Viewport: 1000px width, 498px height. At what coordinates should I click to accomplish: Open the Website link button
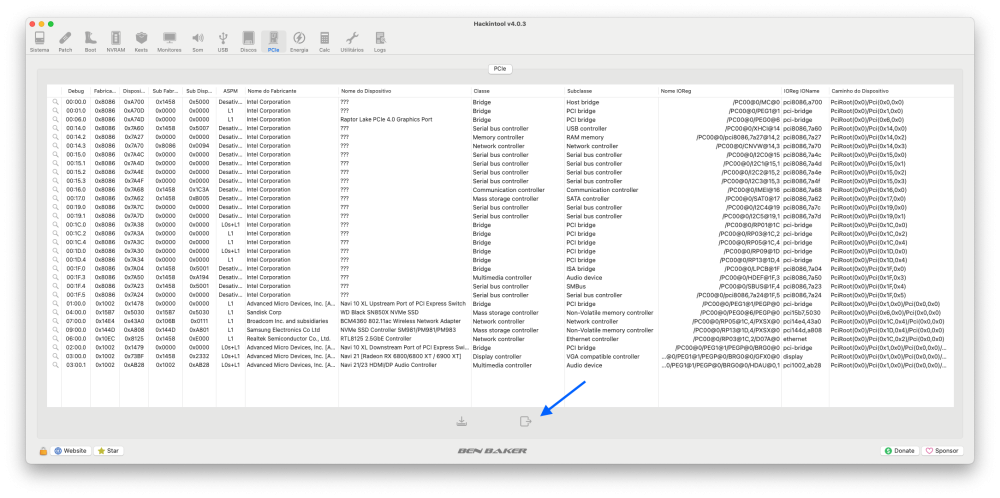70,451
